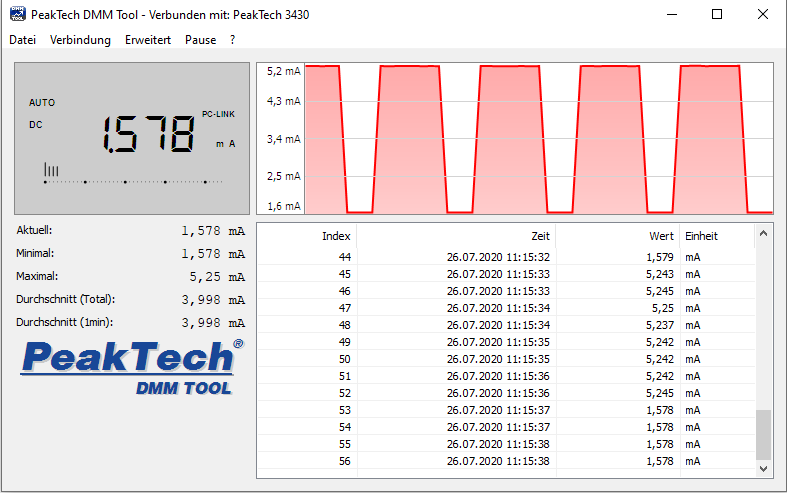Screen dimensions: 787x493
Task: Open the ? help menu
Action: [232, 40]
